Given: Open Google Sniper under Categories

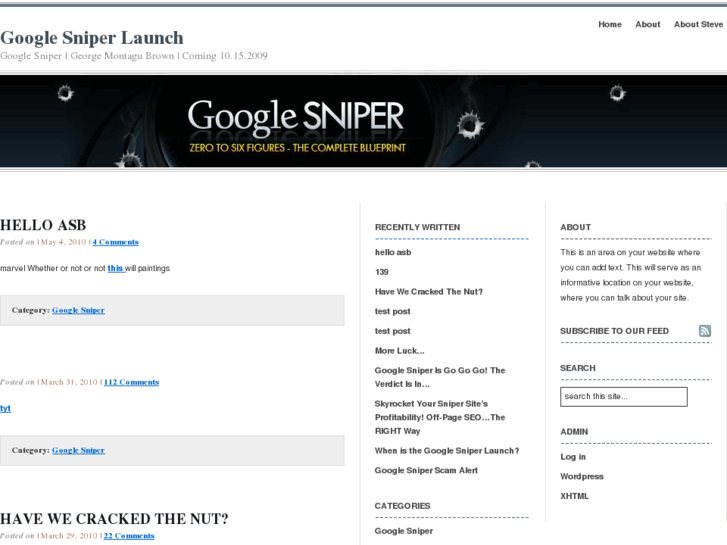Looking at the screenshot, I should pos(404,531).
